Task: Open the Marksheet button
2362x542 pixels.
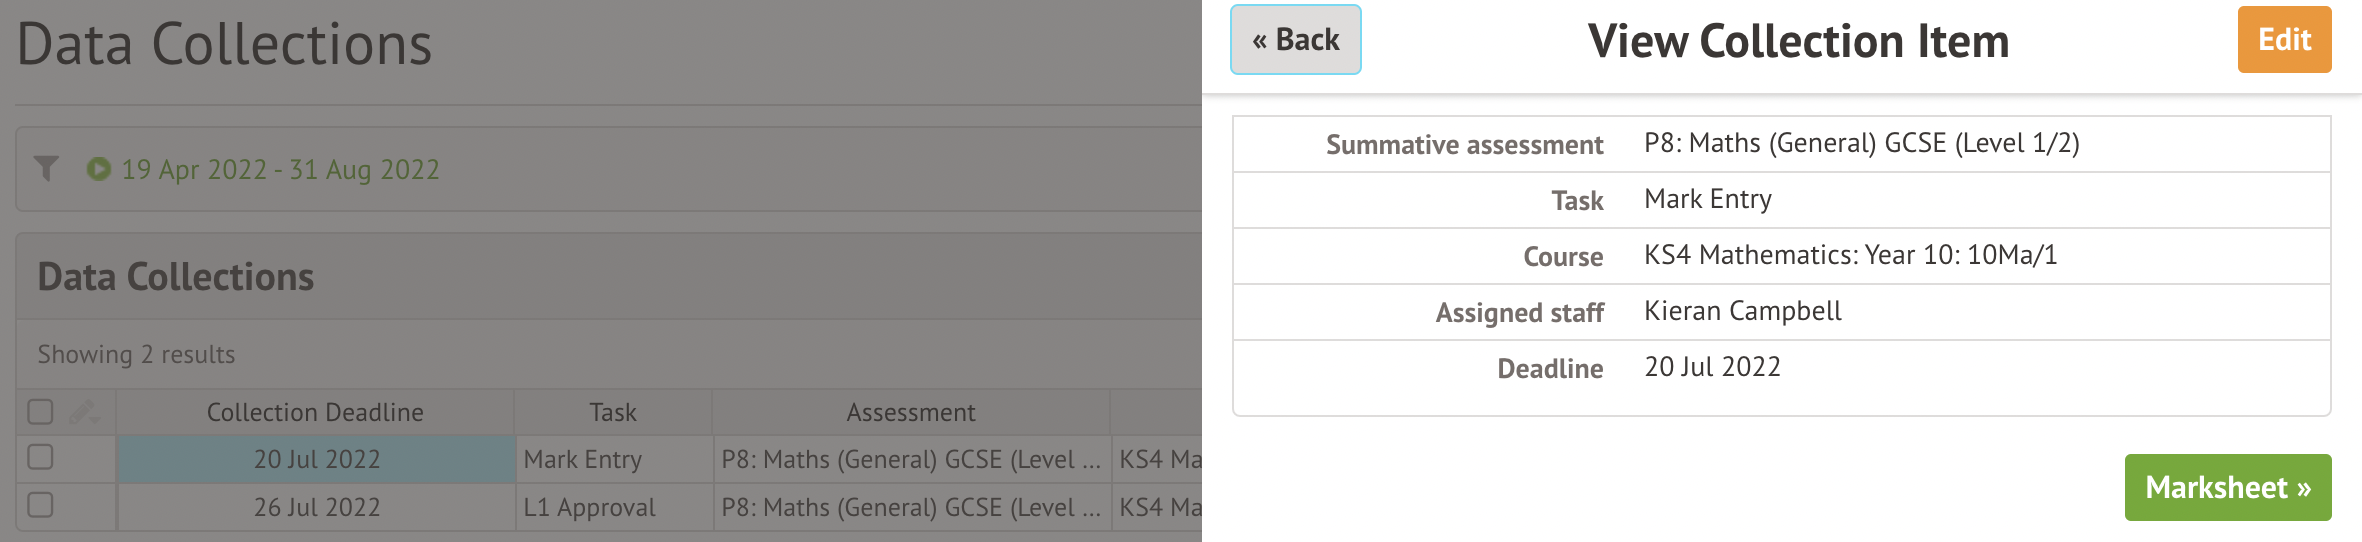Action: click(x=2228, y=487)
